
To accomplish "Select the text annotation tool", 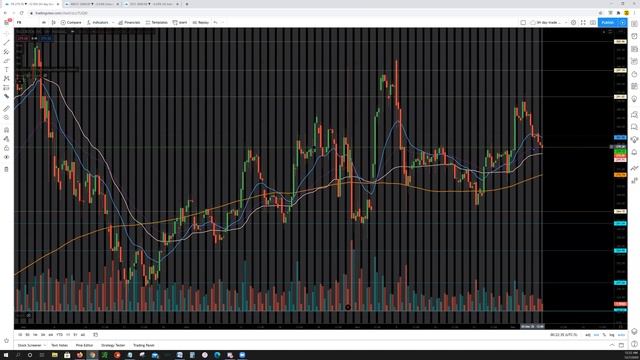I will tap(6, 69).
